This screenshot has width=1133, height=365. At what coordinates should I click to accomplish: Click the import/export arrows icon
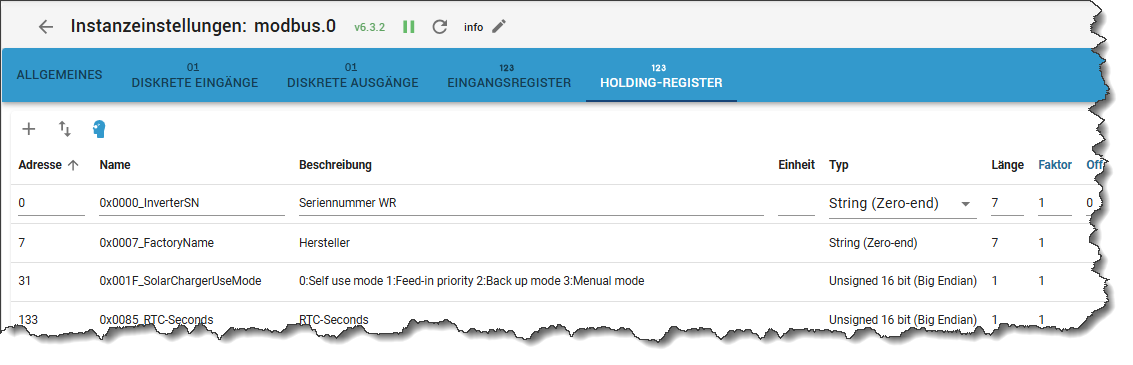[x=65, y=129]
